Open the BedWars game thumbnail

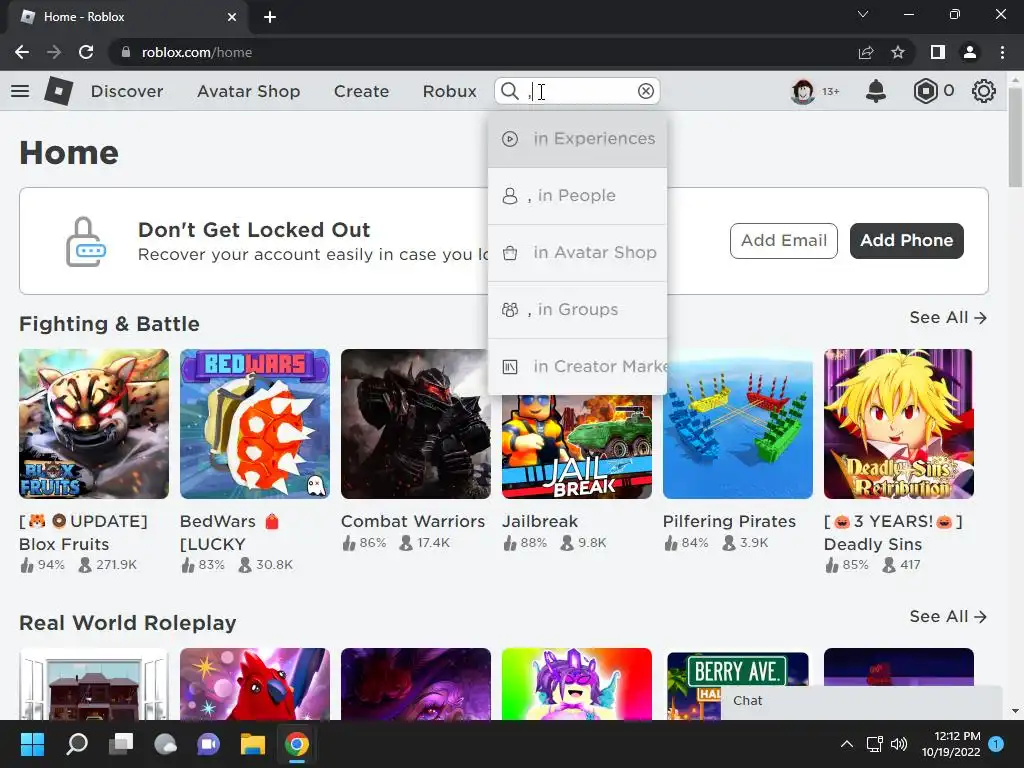(x=255, y=424)
